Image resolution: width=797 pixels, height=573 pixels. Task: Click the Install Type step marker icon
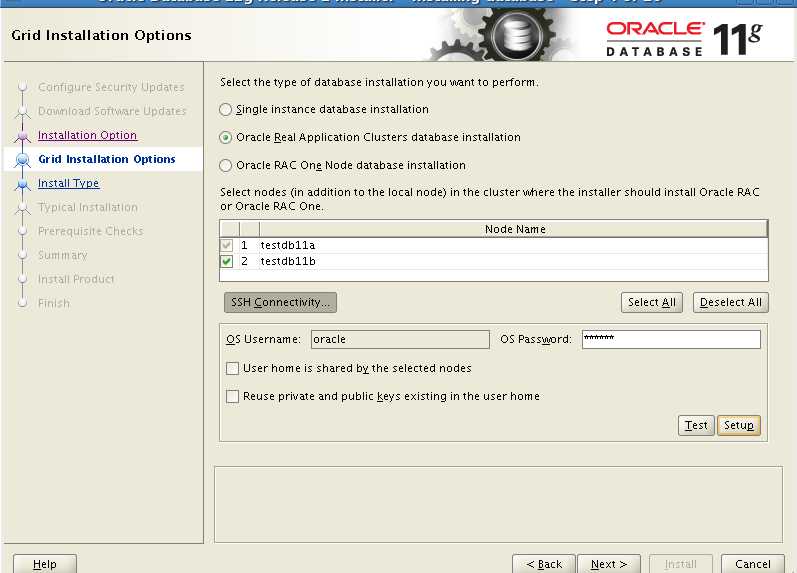click(x=22, y=184)
